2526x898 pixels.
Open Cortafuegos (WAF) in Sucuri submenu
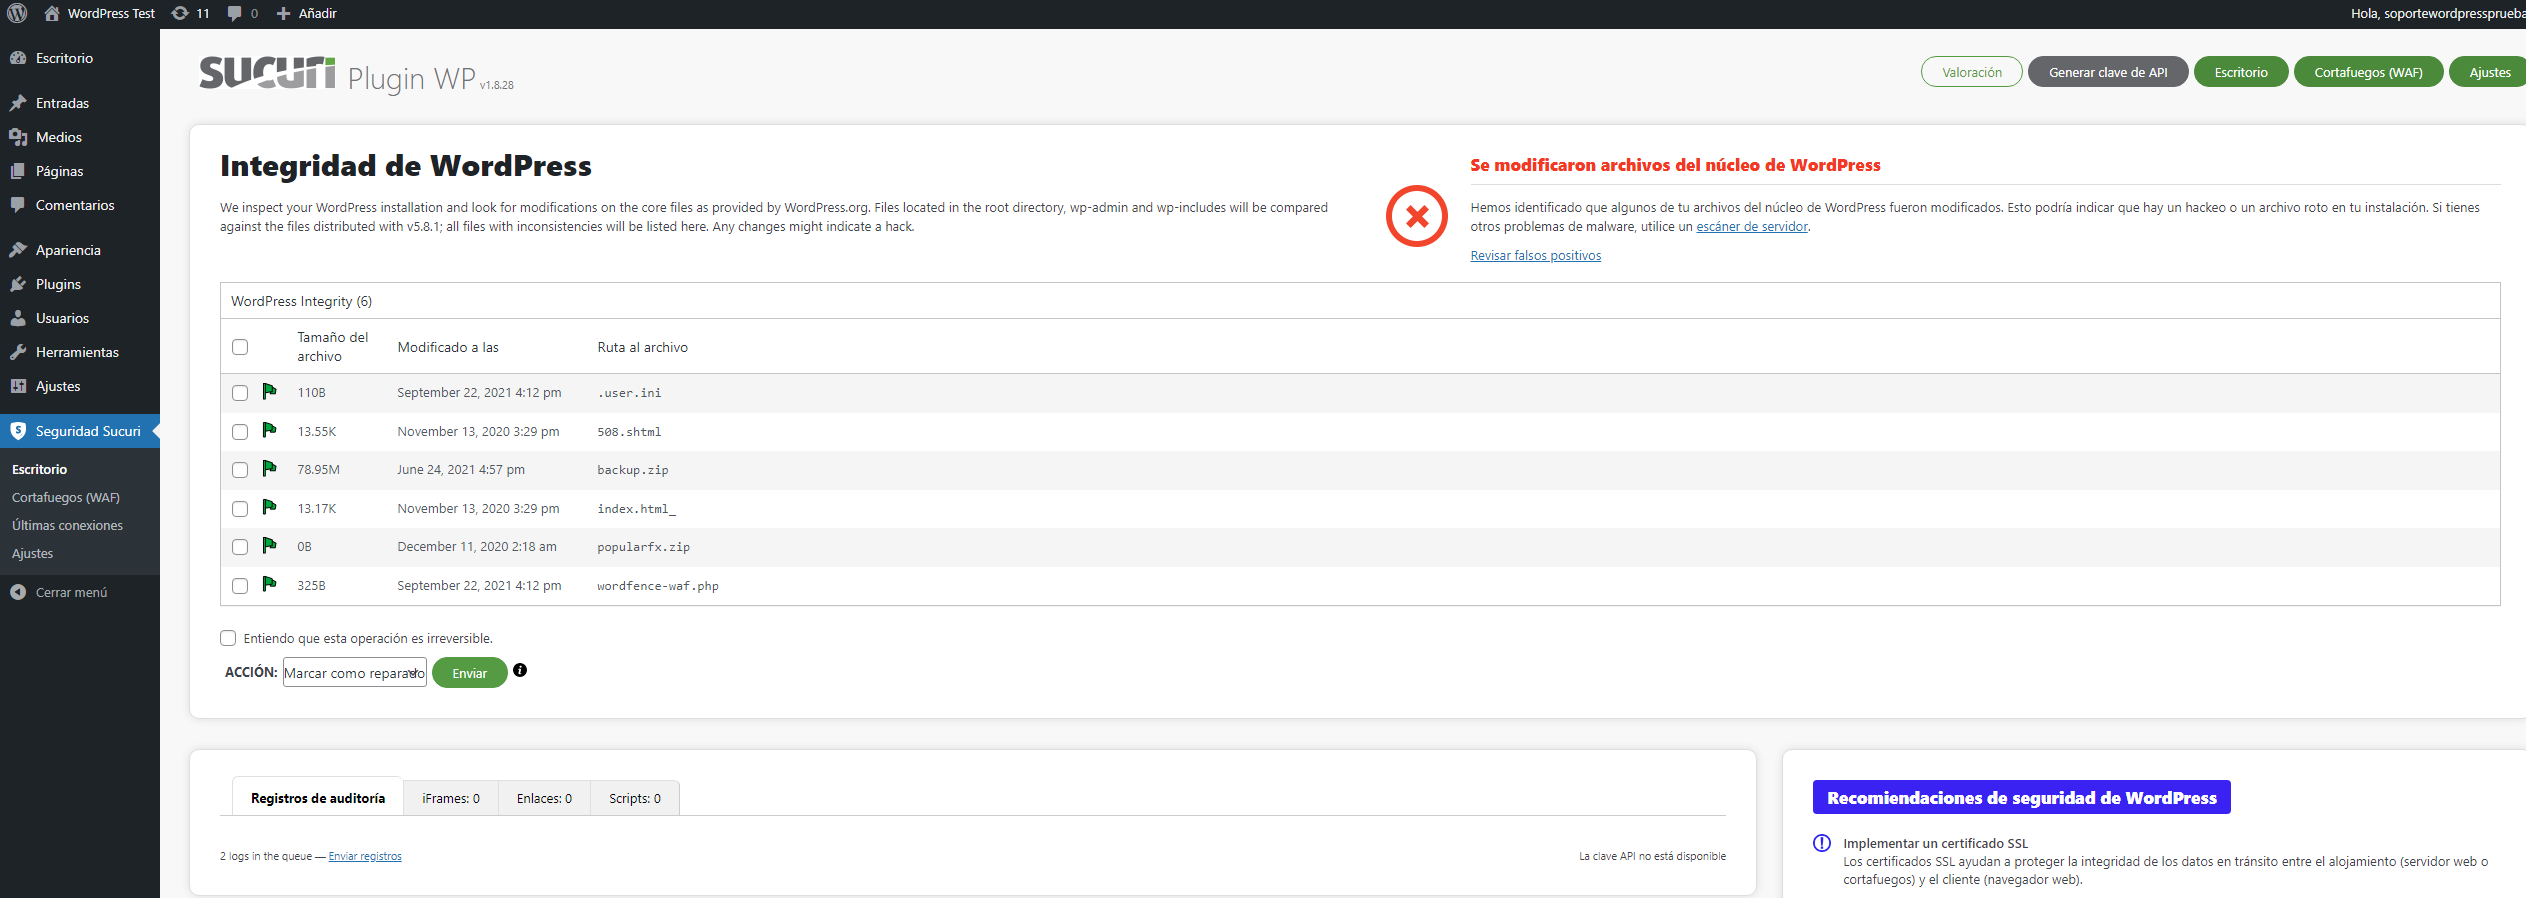pyautogui.click(x=66, y=497)
